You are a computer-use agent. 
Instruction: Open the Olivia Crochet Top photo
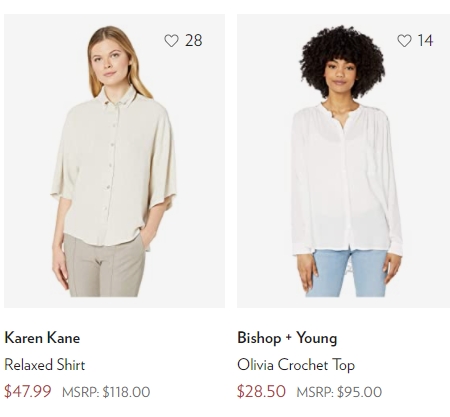tap(343, 161)
